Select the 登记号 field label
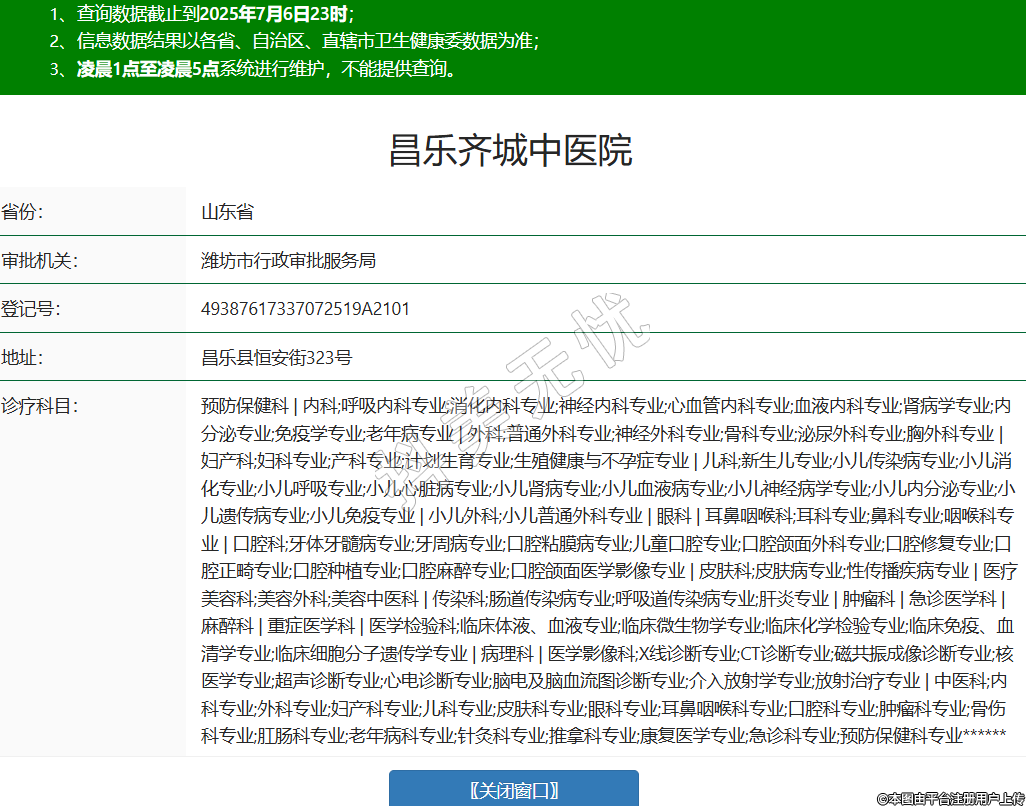The height and width of the screenshot is (806, 1026). (x=31, y=309)
